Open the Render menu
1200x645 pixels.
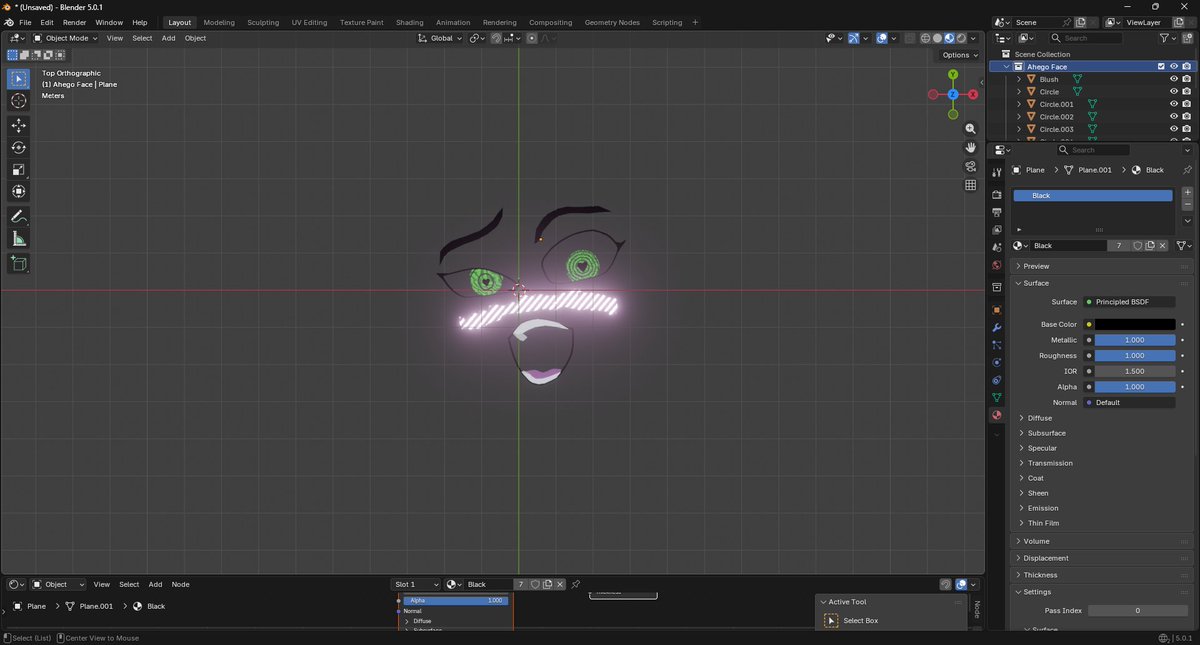pyautogui.click(x=75, y=22)
